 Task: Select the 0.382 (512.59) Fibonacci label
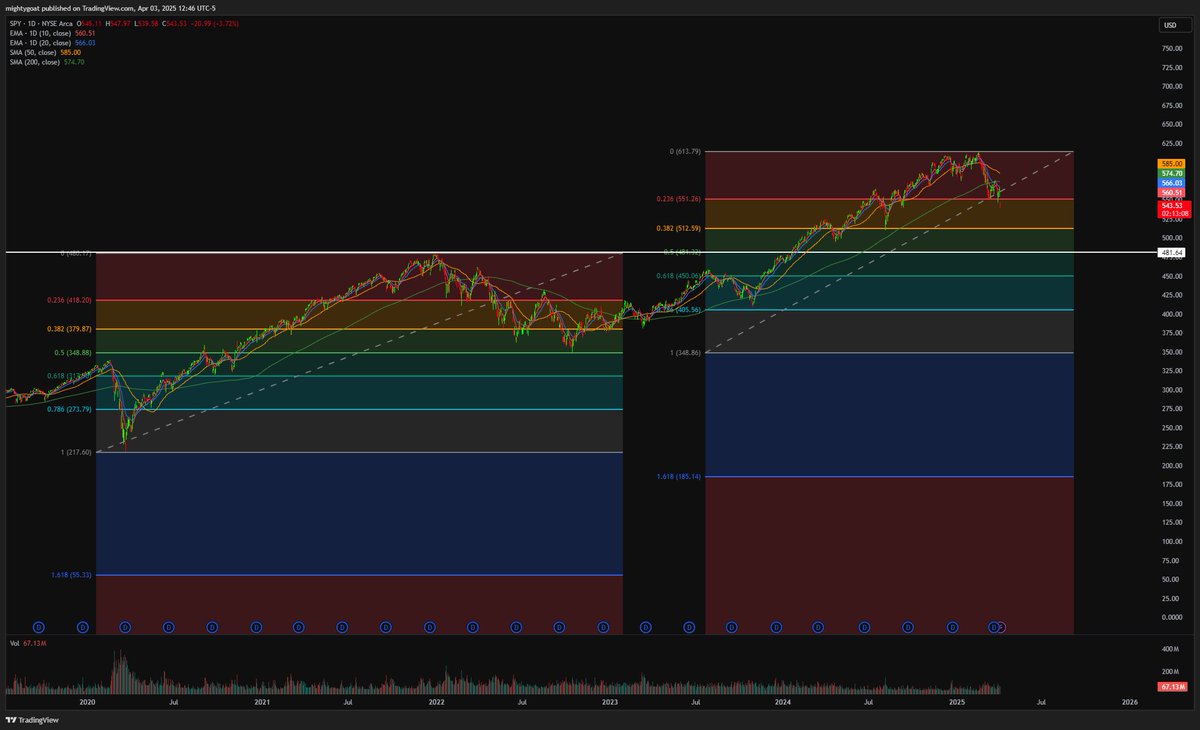coord(678,229)
